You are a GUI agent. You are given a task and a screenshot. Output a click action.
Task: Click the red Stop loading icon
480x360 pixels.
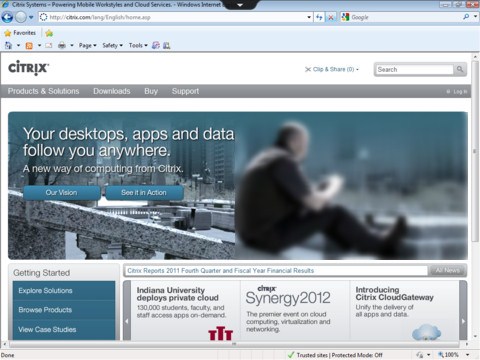331,17
